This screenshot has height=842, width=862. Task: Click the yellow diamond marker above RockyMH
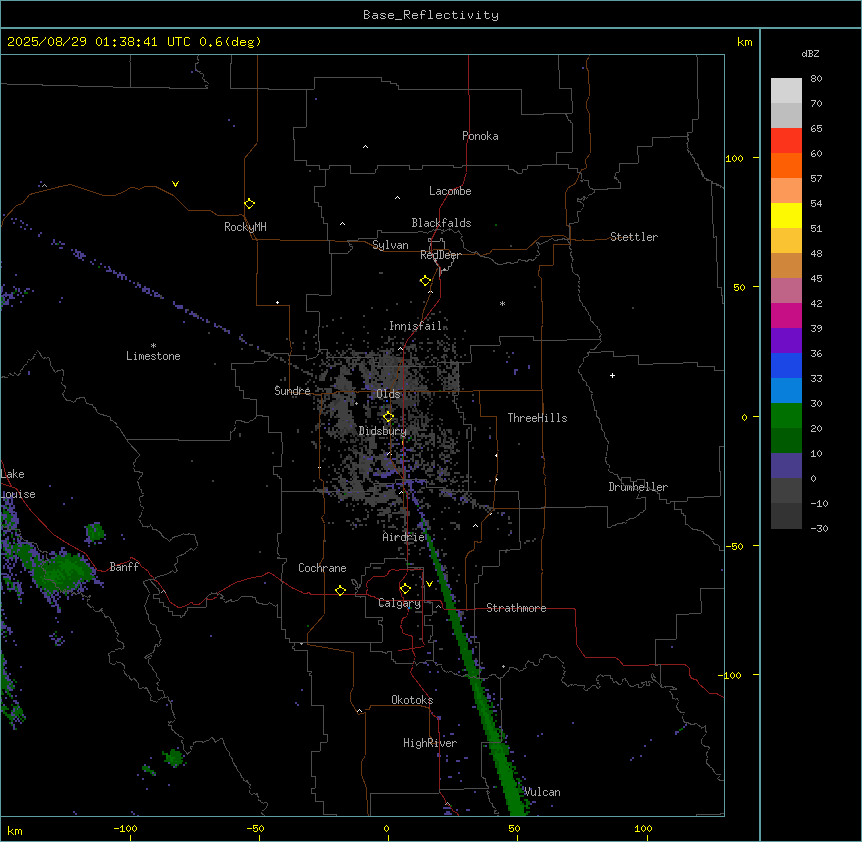[250, 204]
